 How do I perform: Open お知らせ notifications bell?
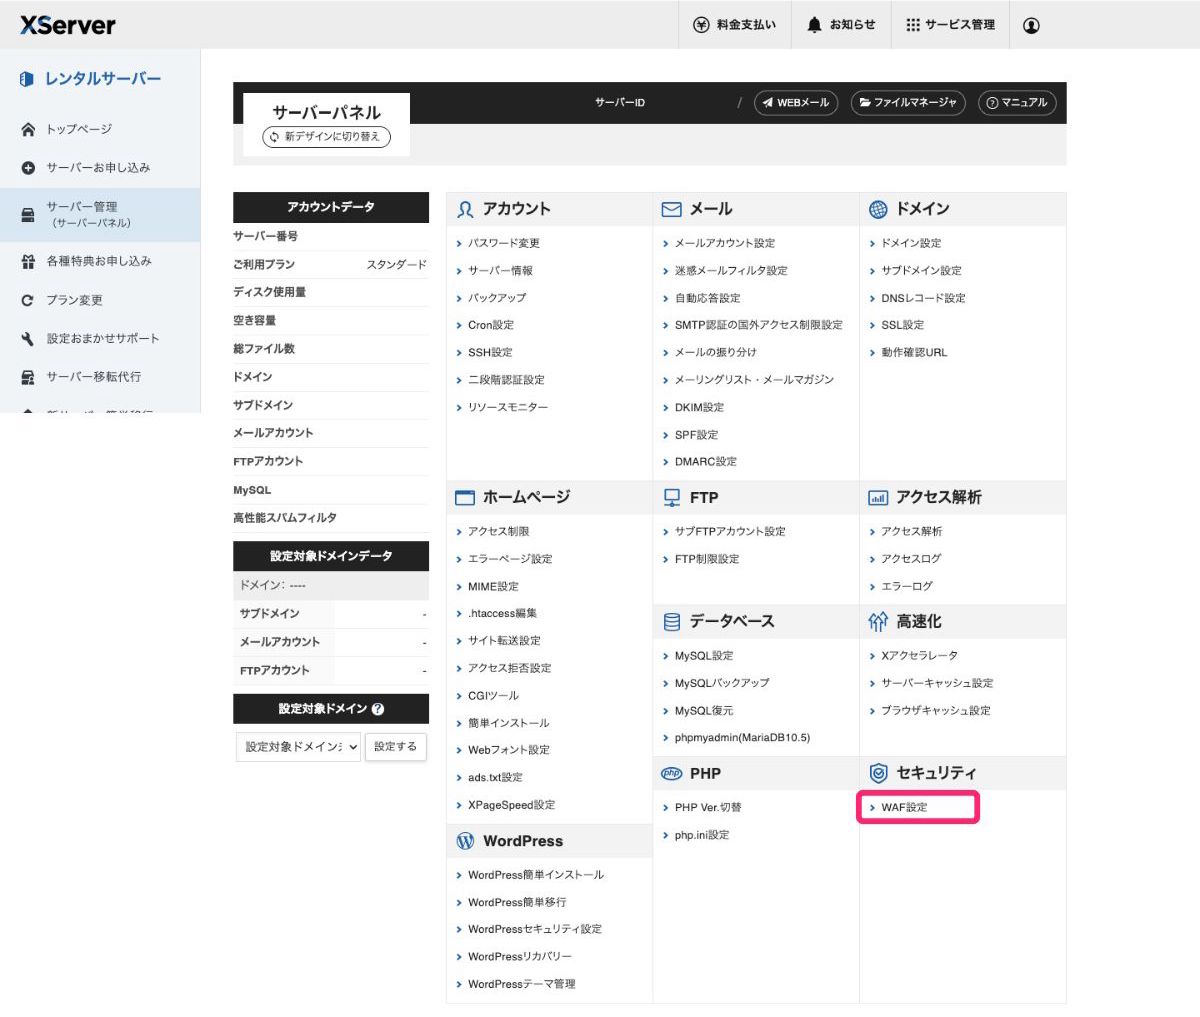pos(841,25)
